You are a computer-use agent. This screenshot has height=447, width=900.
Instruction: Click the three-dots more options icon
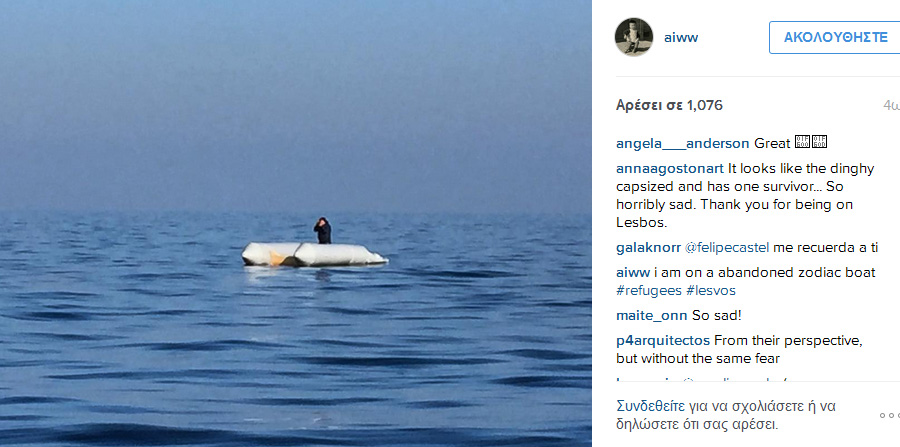coord(890,415)
